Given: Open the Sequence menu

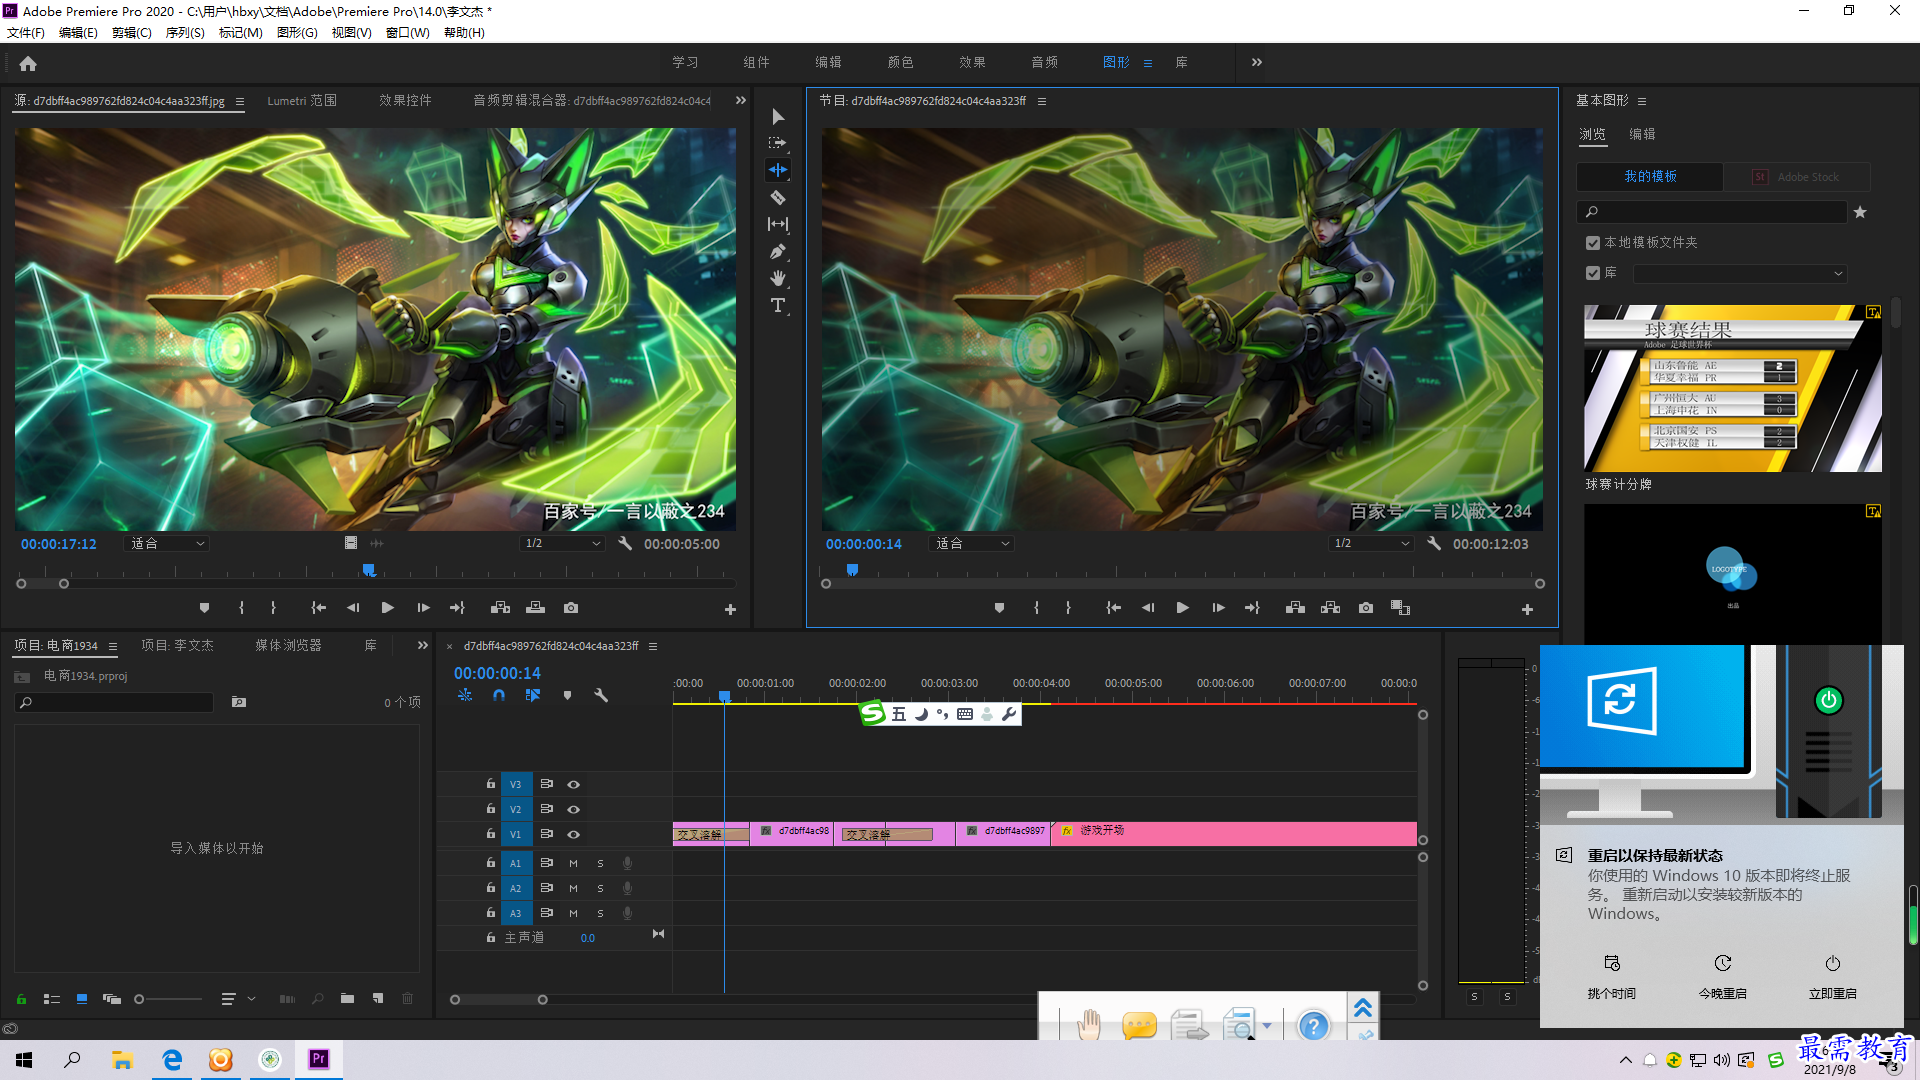Looking at the screenshot, I should pos(185,32).
